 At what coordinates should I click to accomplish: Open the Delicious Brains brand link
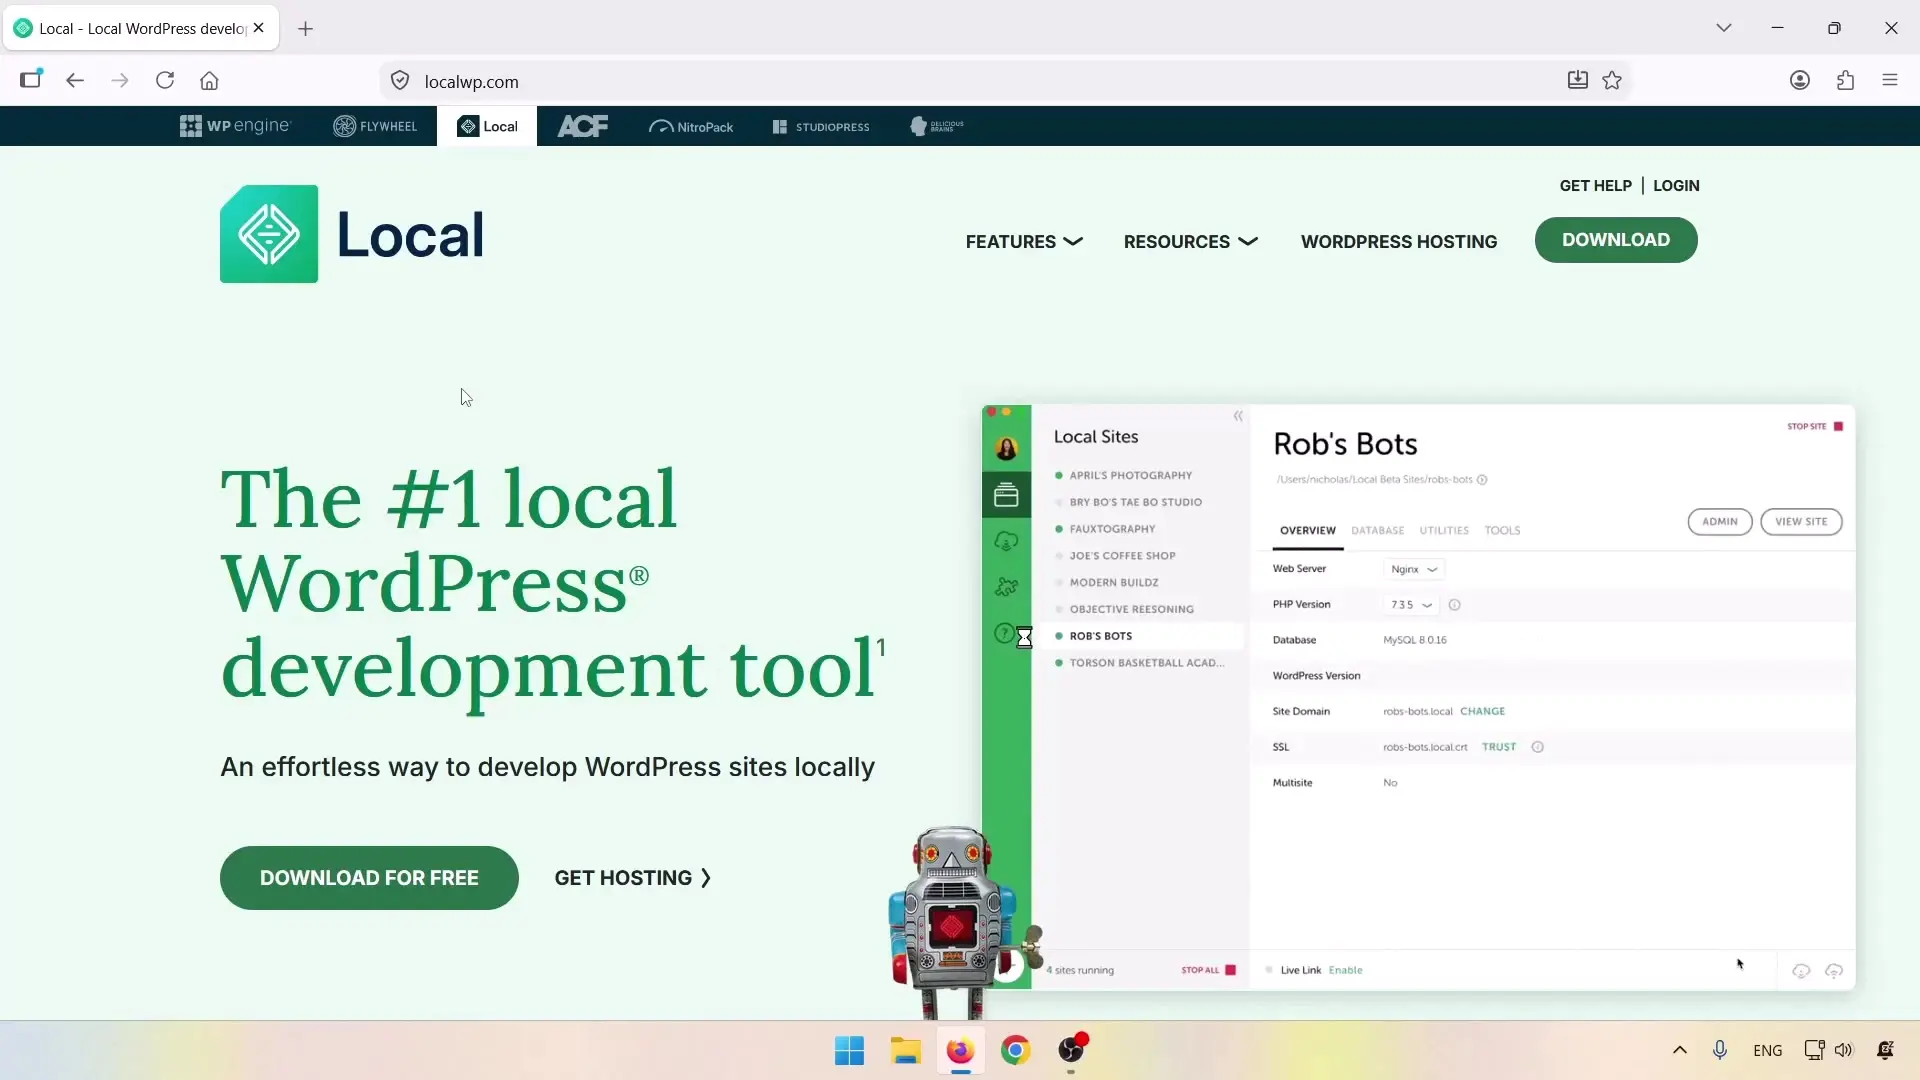coord(937,126)
